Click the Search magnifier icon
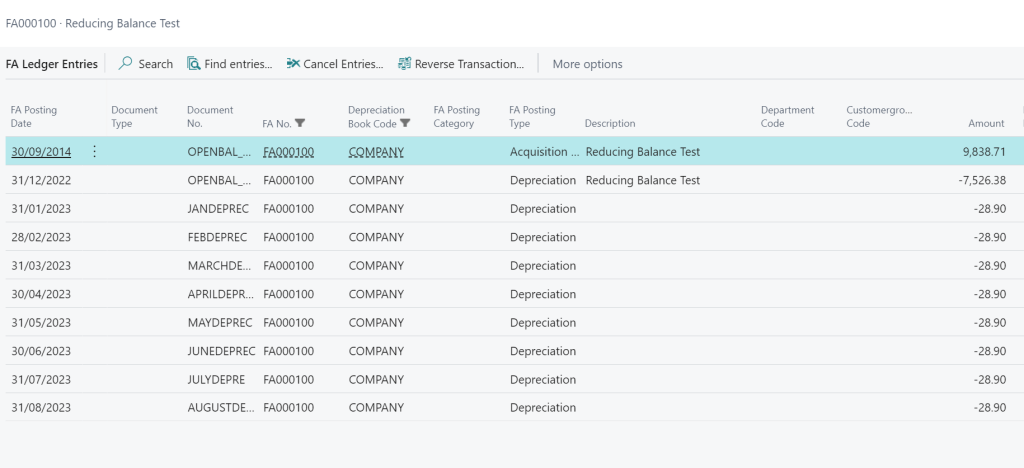Screen dimensions: 1024x468 126,64
